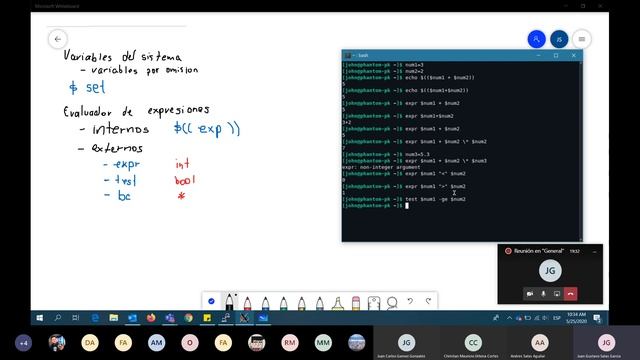Screen dimensions: 640x360
Task: Open Sticky Notes from taskbar
Action: pos(207,318)
